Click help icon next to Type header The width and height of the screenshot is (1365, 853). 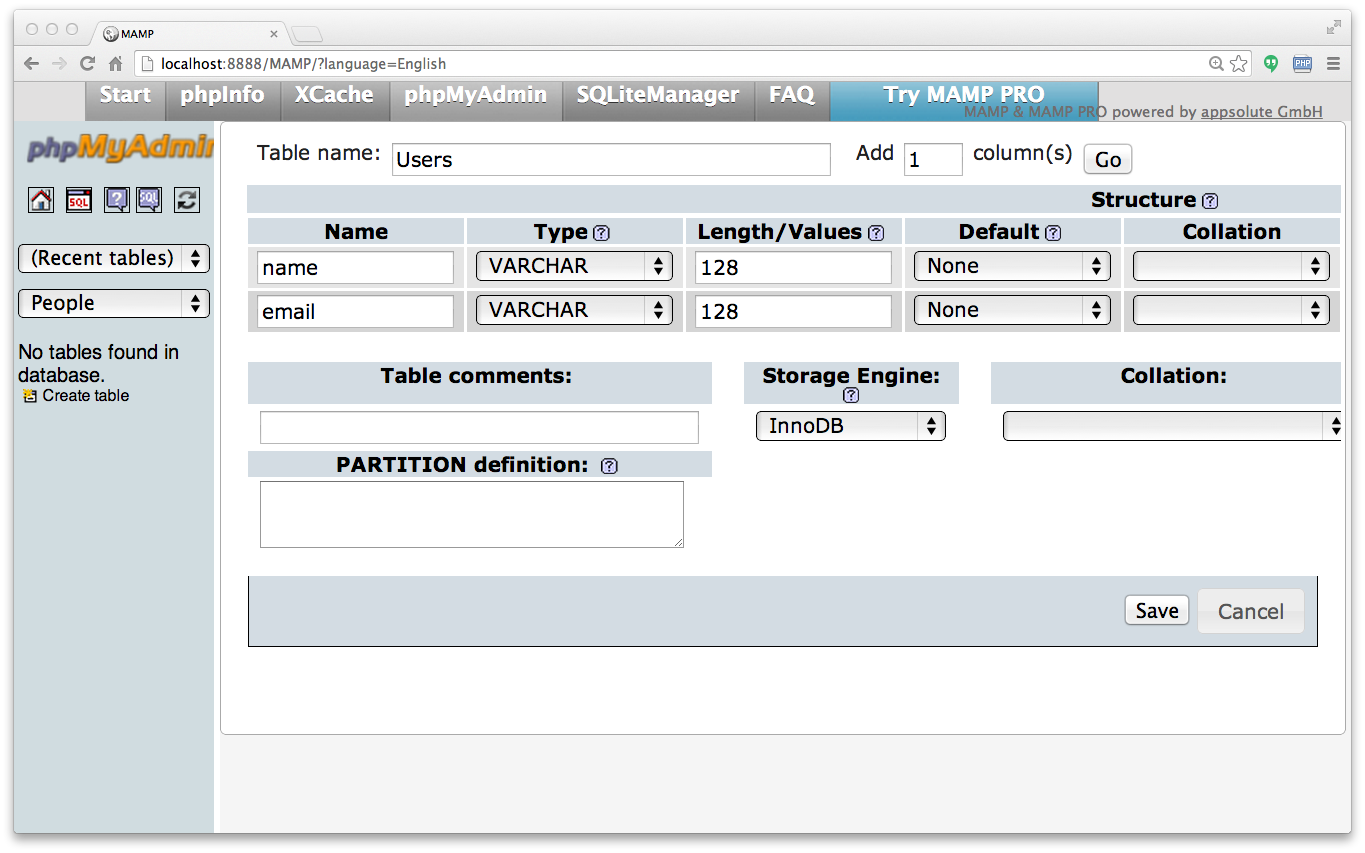(x=601, y=233)
